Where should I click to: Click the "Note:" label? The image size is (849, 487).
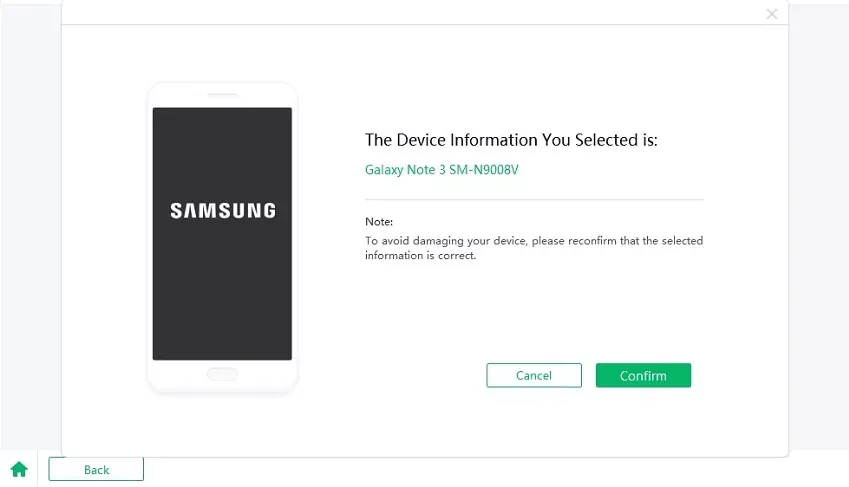click(x=379, y=221)
